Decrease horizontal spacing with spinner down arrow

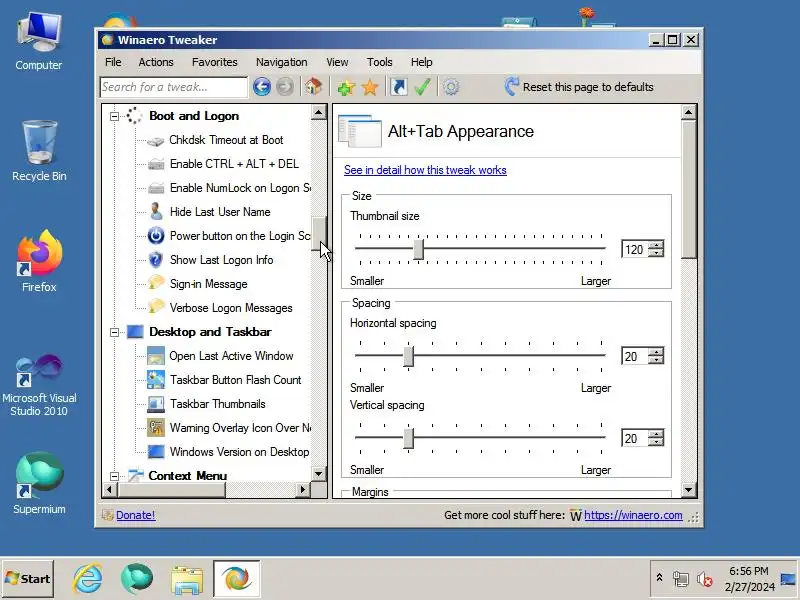tap(657, 360)
